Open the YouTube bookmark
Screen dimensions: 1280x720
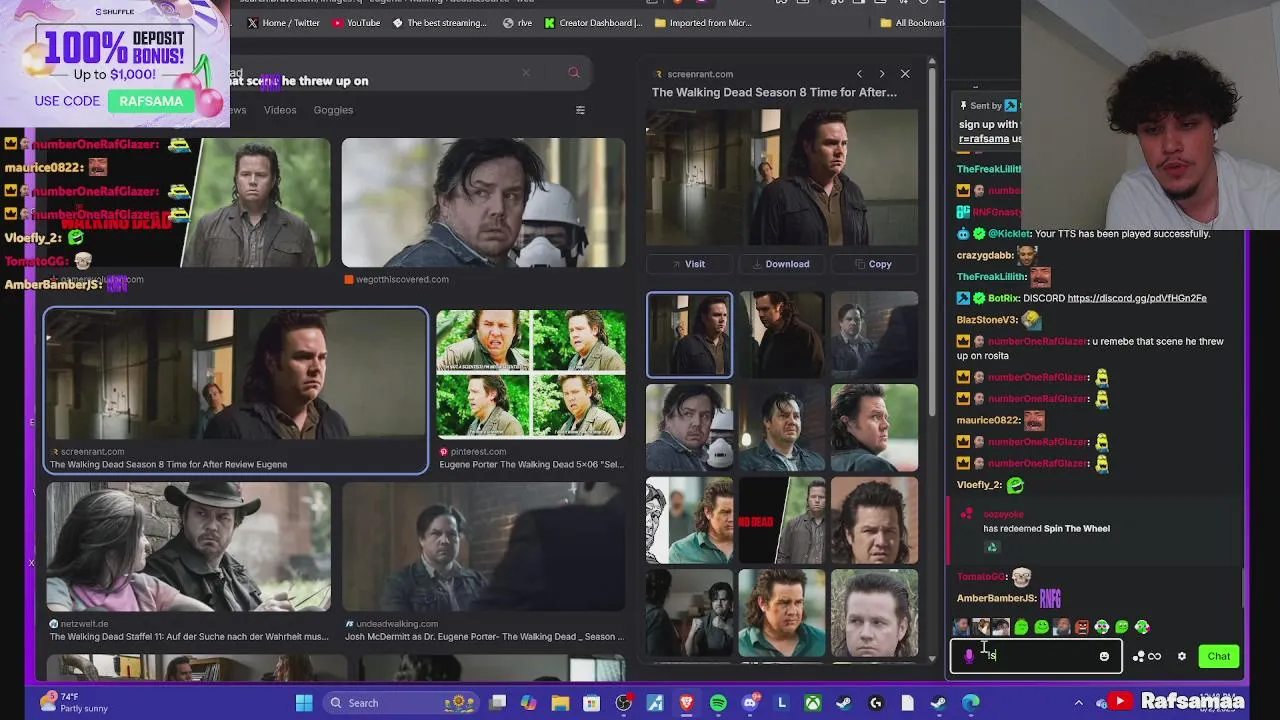355,23
